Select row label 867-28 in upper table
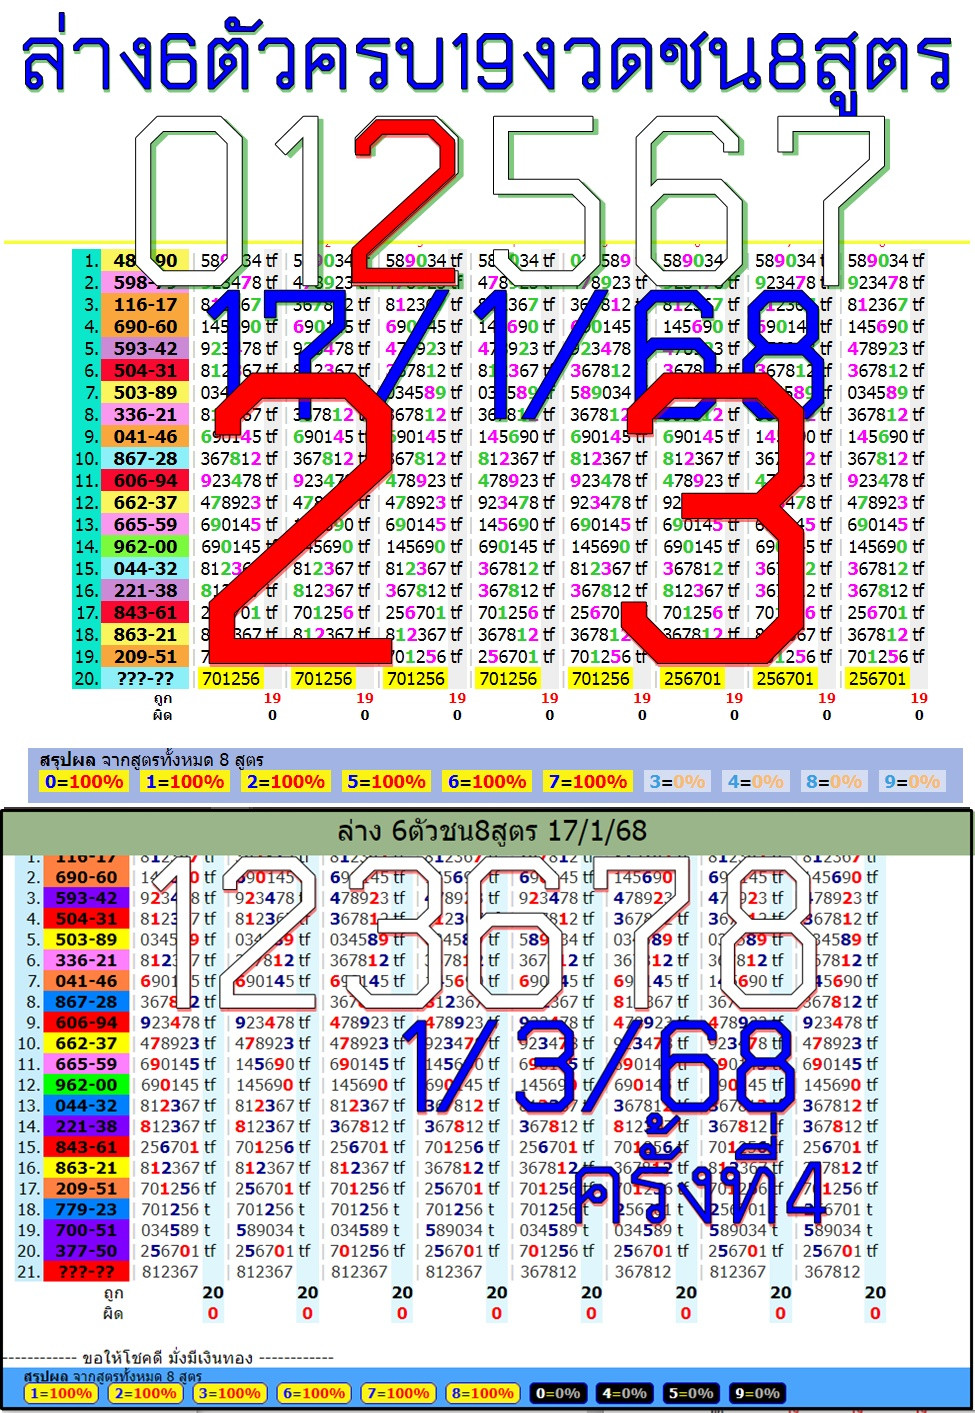 pos(145,458)
